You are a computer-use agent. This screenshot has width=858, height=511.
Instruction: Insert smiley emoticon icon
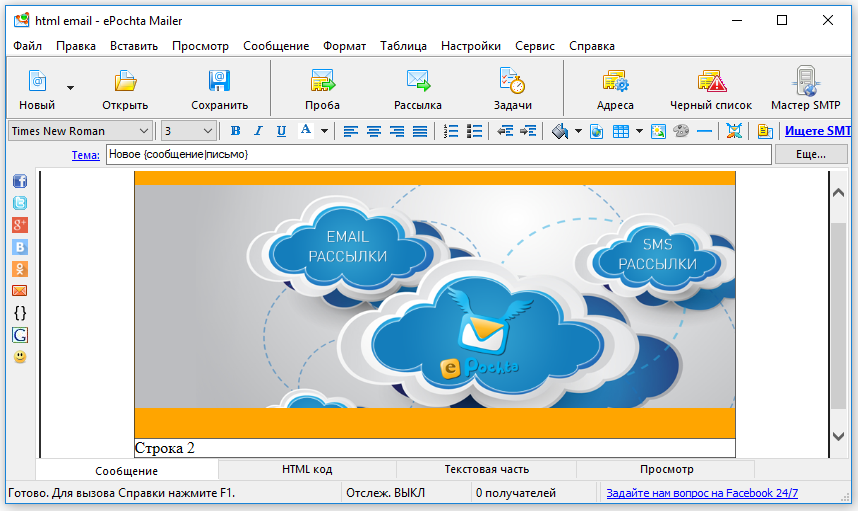tap(20, 357)
